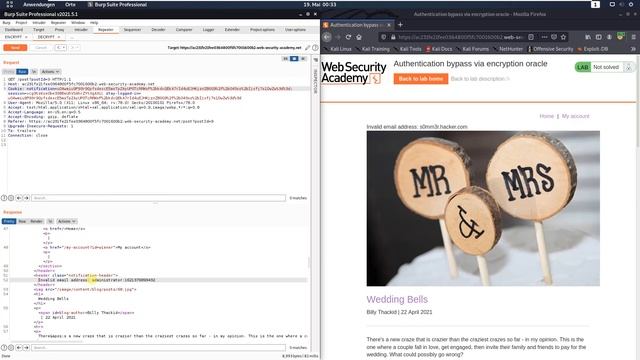
Task: Open Anwendungen menu in top panel
Action: click(x=39, y=4)
